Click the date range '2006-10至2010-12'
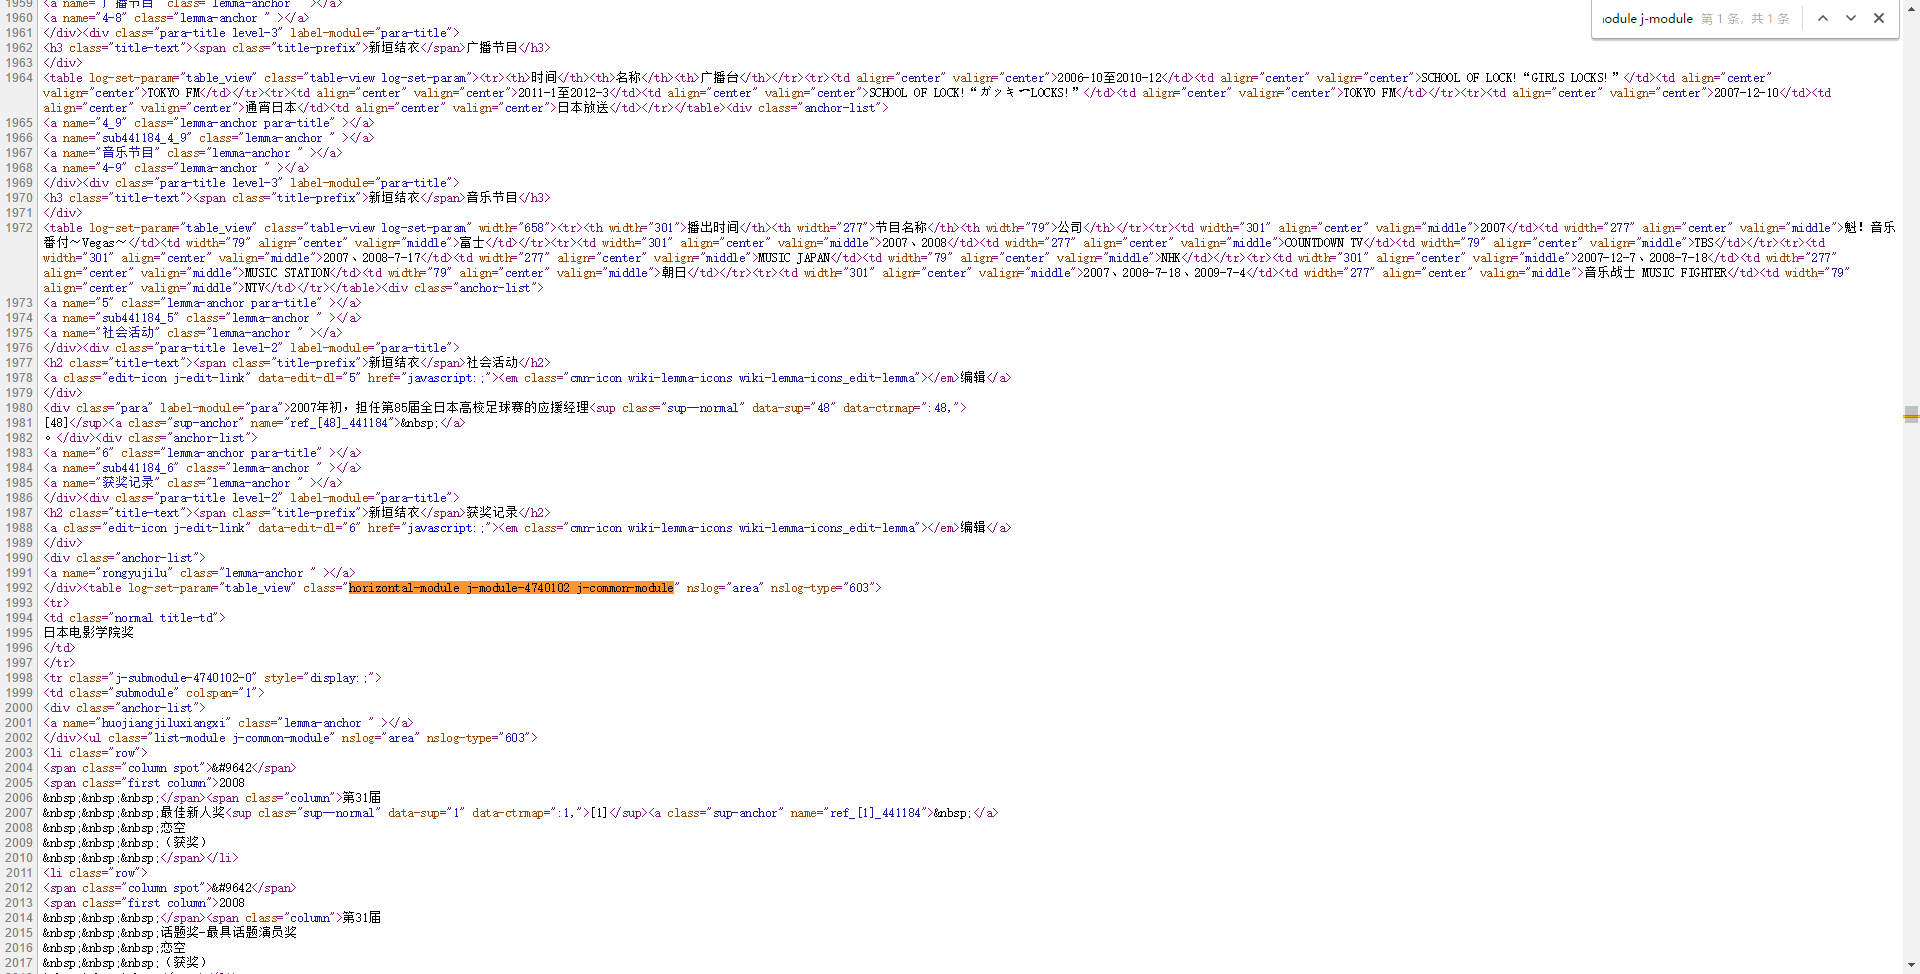Screen dimensions: 1920x974 coord(1109,78)
